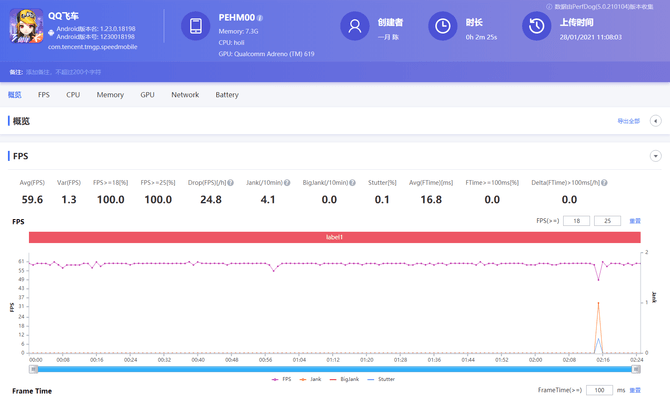Viewport: 670px width, 396px height.
Task: Click the Drop(FPS) value 24.8
Action: pyautogui.click(x=211, y=199)
